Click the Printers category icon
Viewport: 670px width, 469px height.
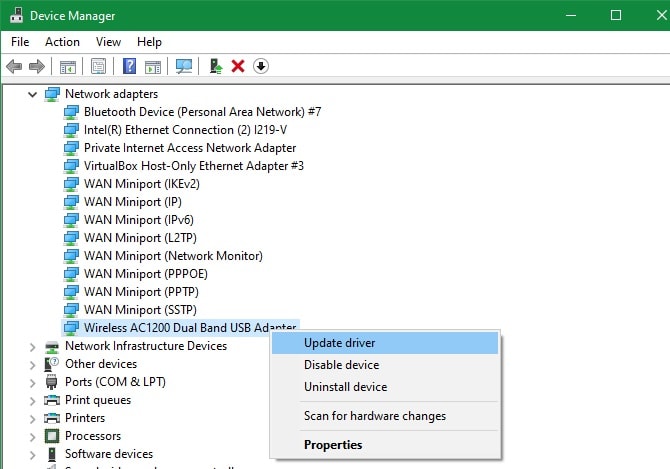pos(52,418)
